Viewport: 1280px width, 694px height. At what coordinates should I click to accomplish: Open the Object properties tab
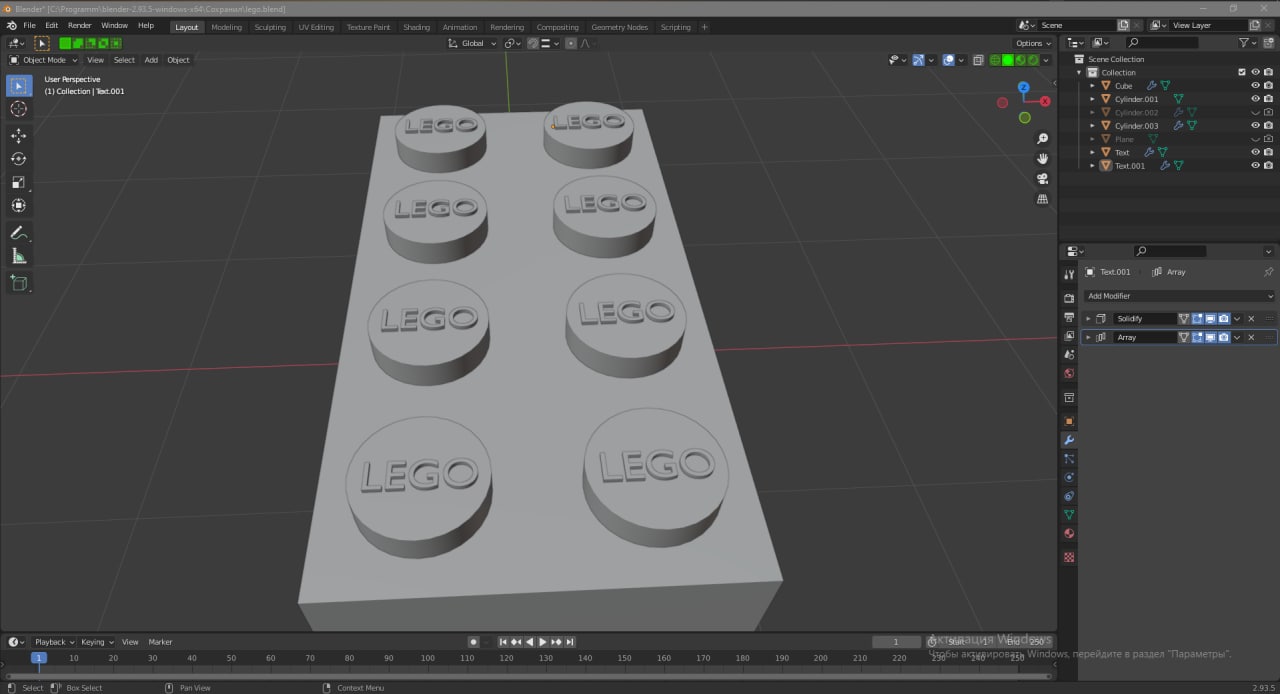pyautogui.click(x=1069, y=421)
